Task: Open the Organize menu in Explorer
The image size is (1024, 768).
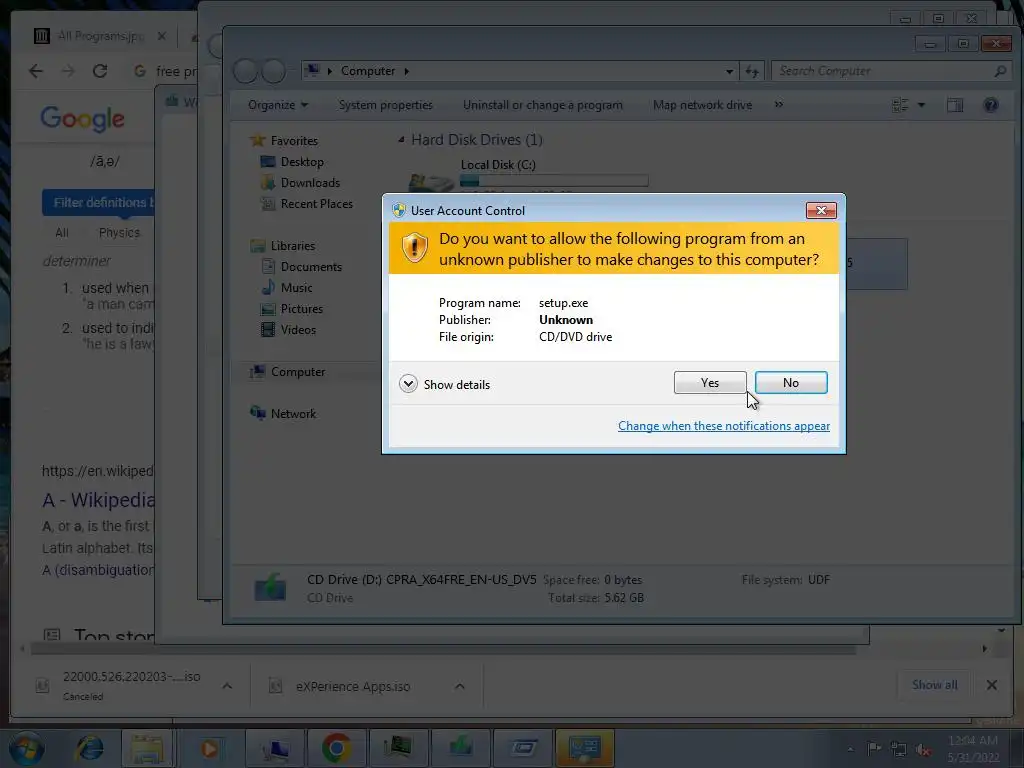Action: 278,105
